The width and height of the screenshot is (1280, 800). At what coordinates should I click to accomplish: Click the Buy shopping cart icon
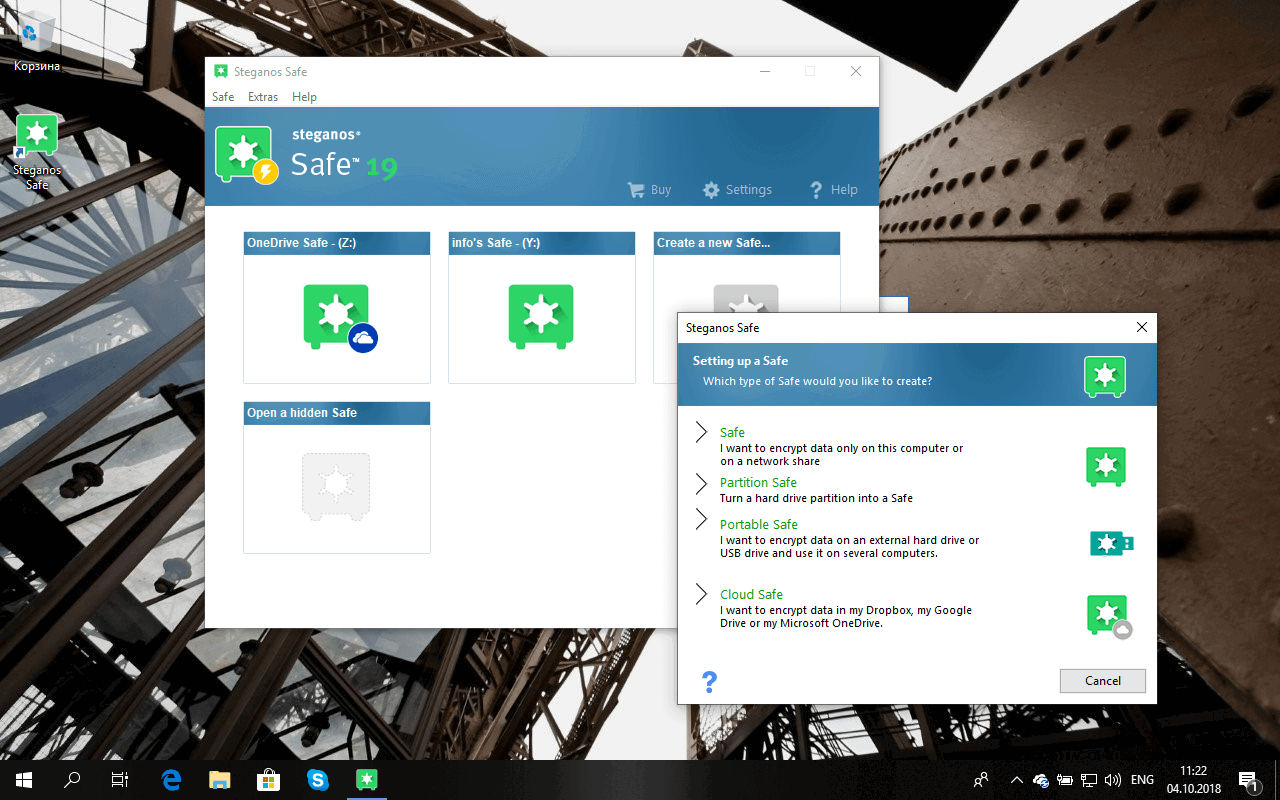click(x=635, y=189)
